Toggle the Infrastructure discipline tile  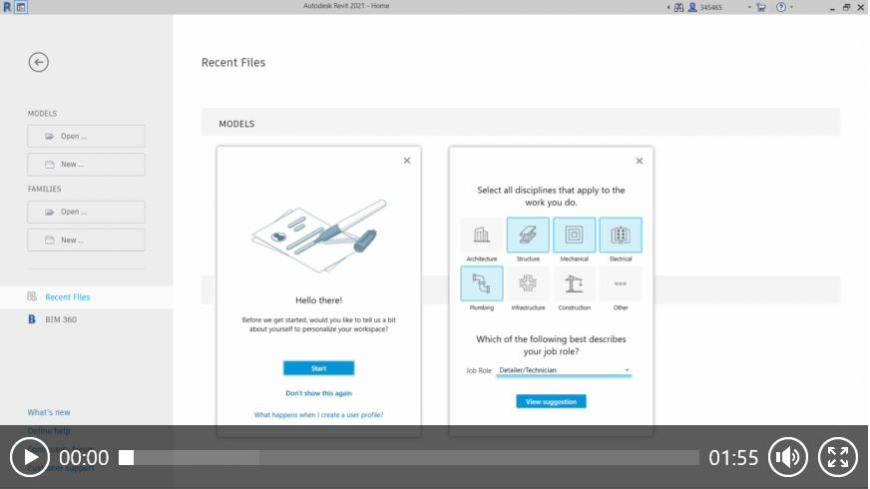pyautogui.click(x=528, y=284)
